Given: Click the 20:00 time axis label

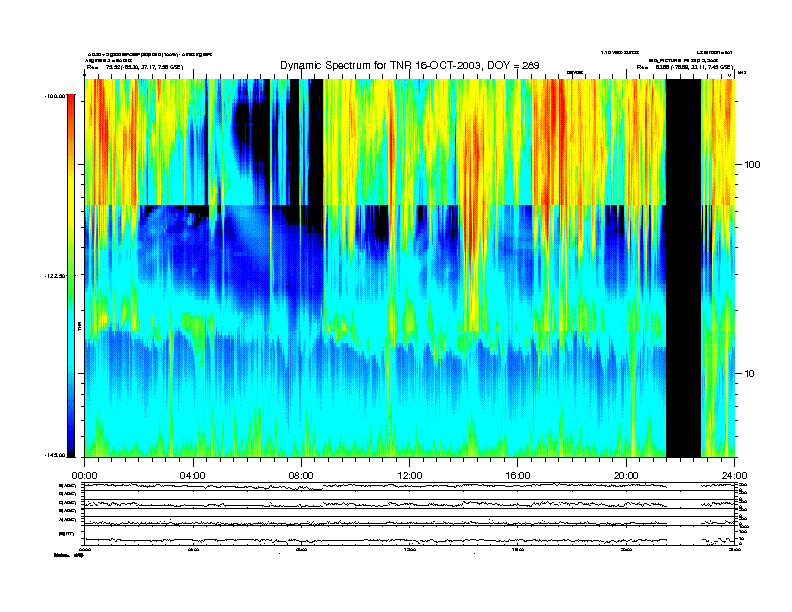Looking at the screenshot, I should (626, 476).
